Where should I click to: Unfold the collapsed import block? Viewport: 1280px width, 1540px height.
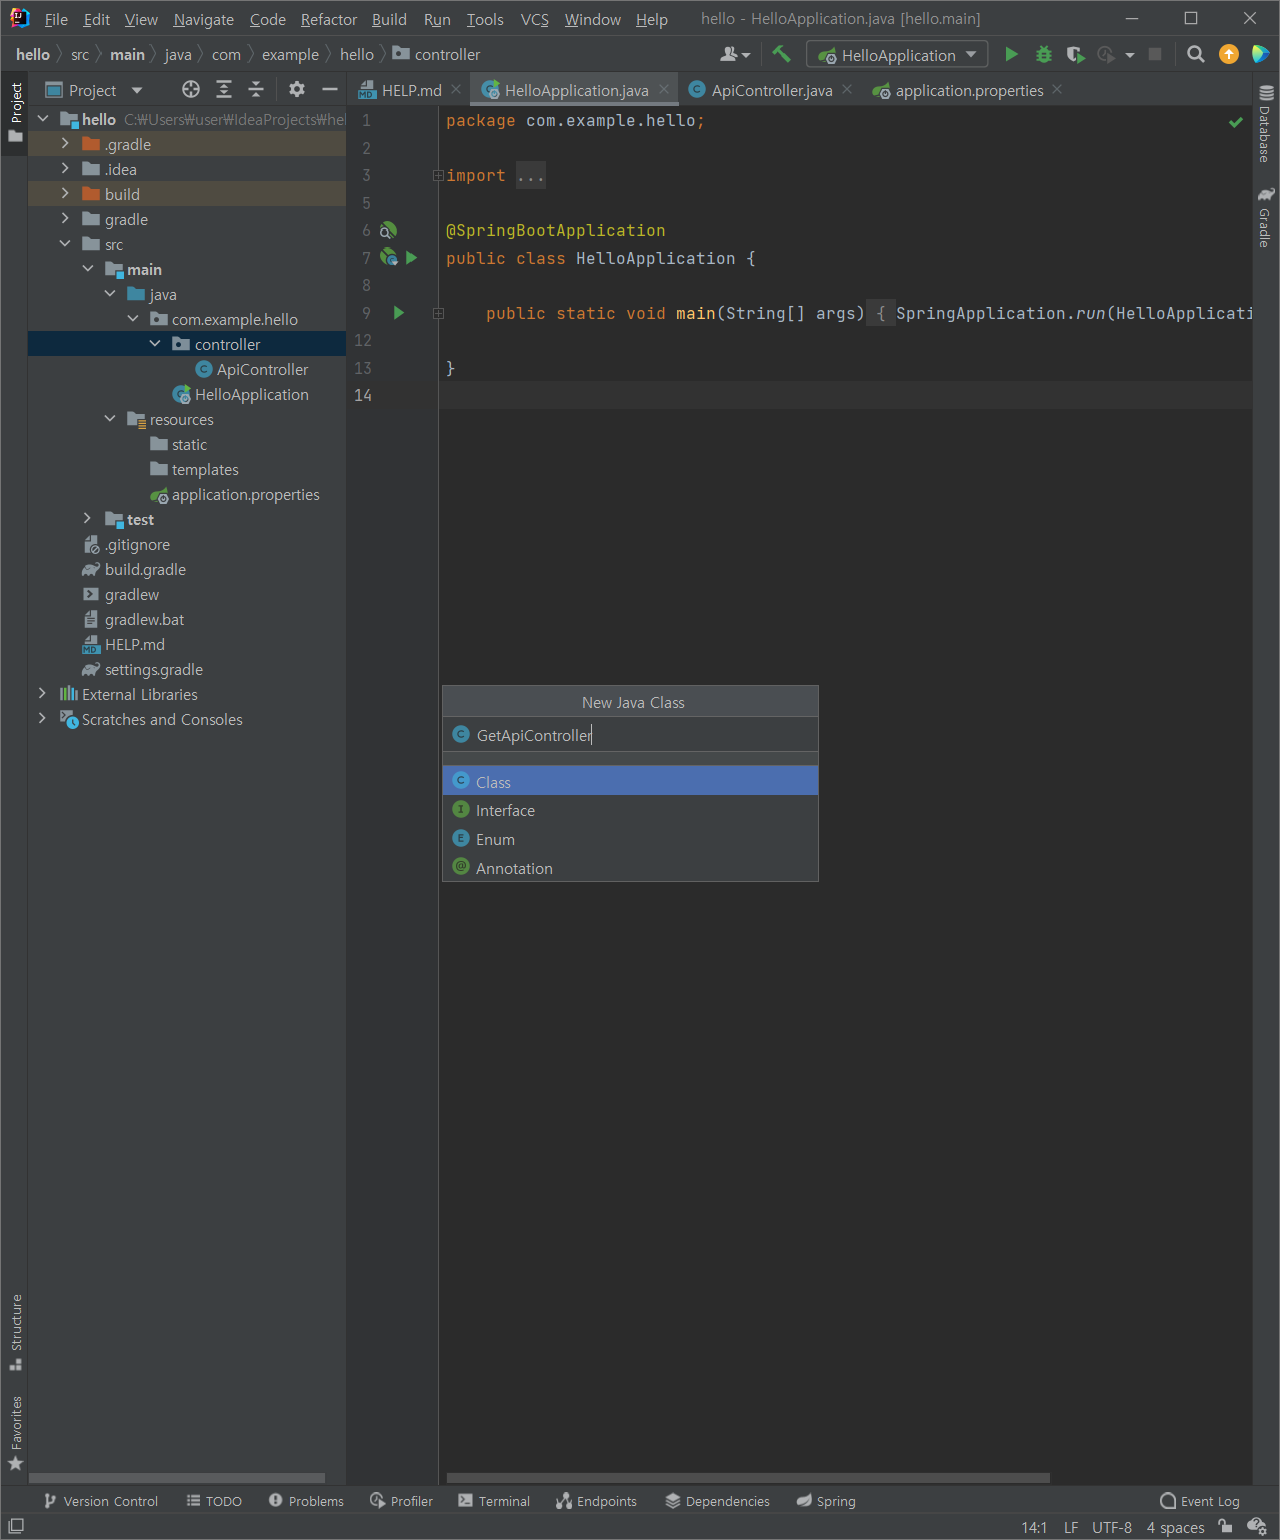coord(438,175)
